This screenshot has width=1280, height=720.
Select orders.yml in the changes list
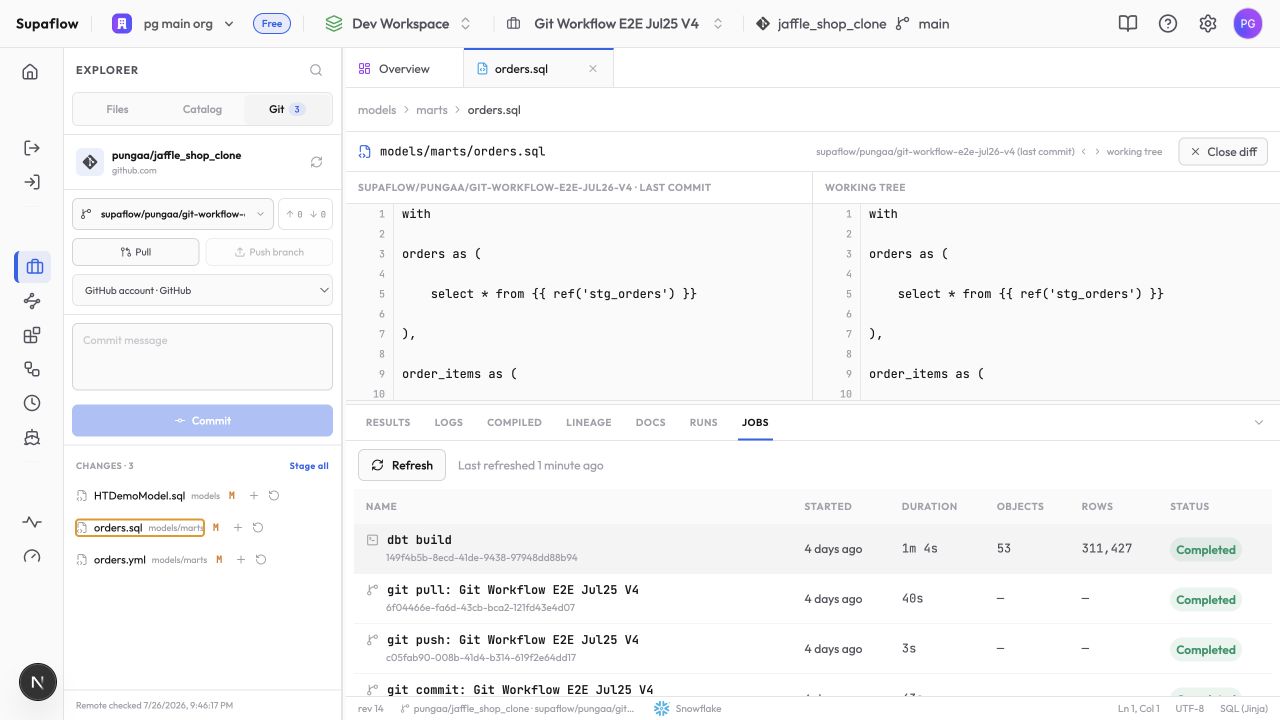click(119, 560)
